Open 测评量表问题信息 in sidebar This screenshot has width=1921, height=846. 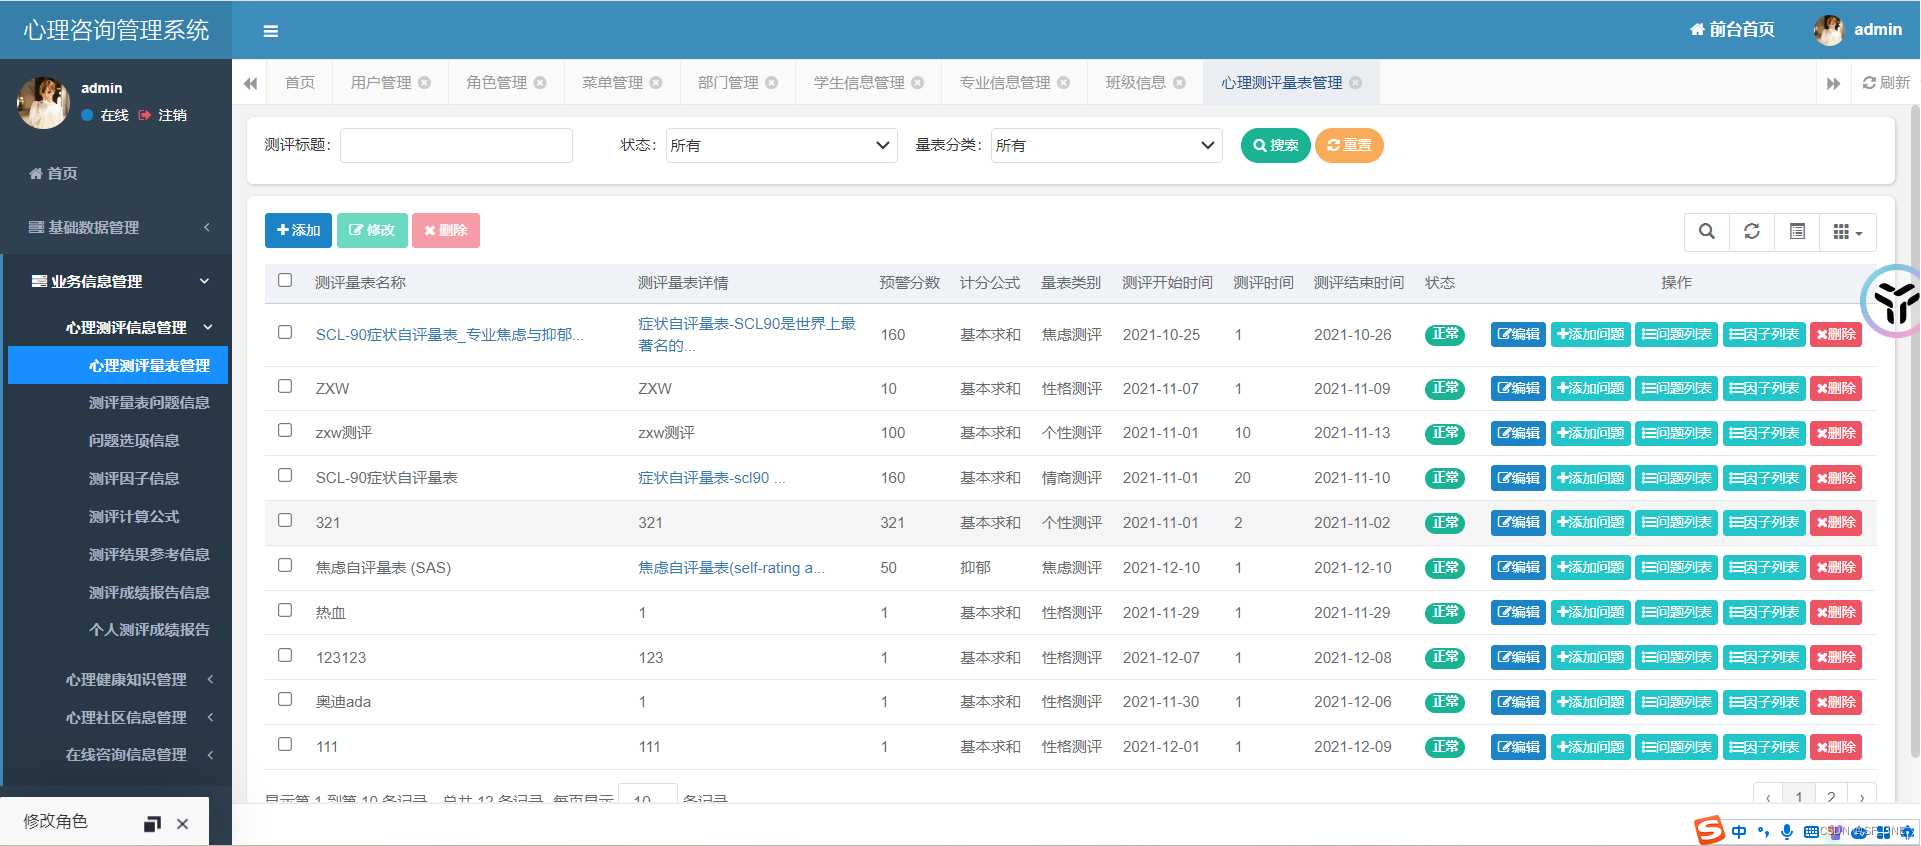[149, 402]
